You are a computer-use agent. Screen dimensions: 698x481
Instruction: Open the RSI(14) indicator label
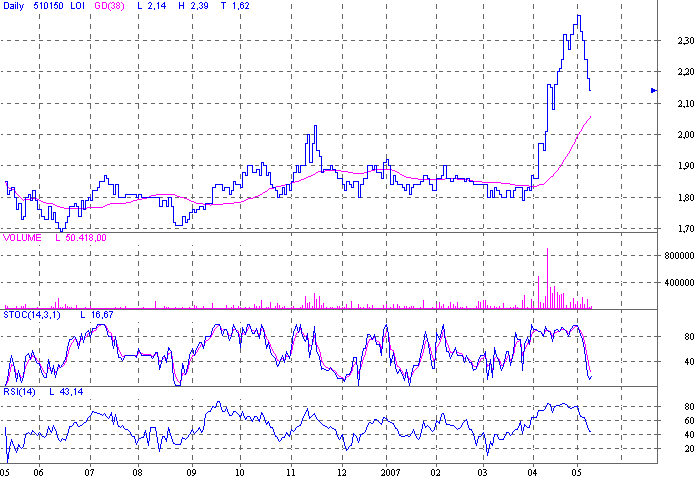(21, 393)
